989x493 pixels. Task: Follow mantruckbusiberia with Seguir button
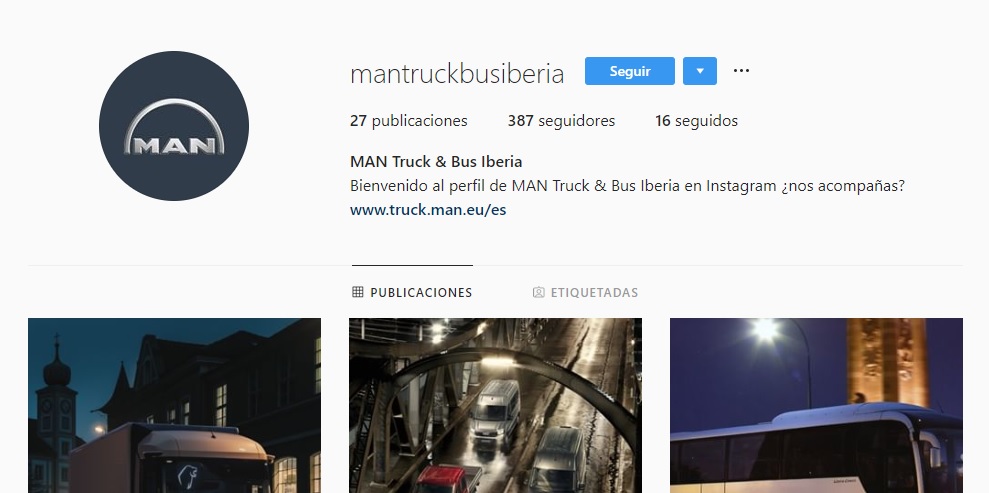coord(629,71)
